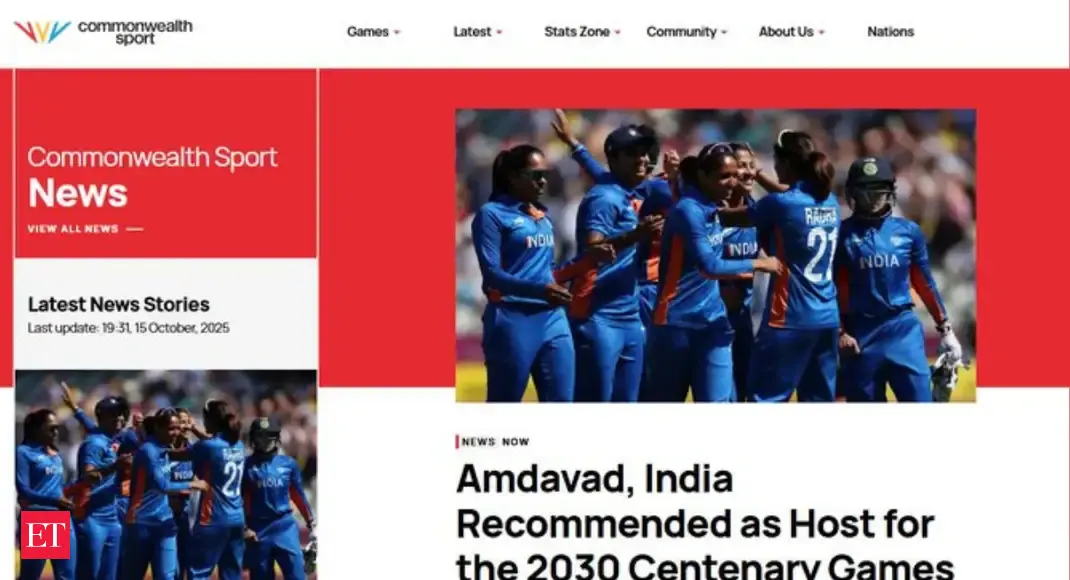
Task: Open the large India cricket team hero image
Action: (x=716, y=255)
